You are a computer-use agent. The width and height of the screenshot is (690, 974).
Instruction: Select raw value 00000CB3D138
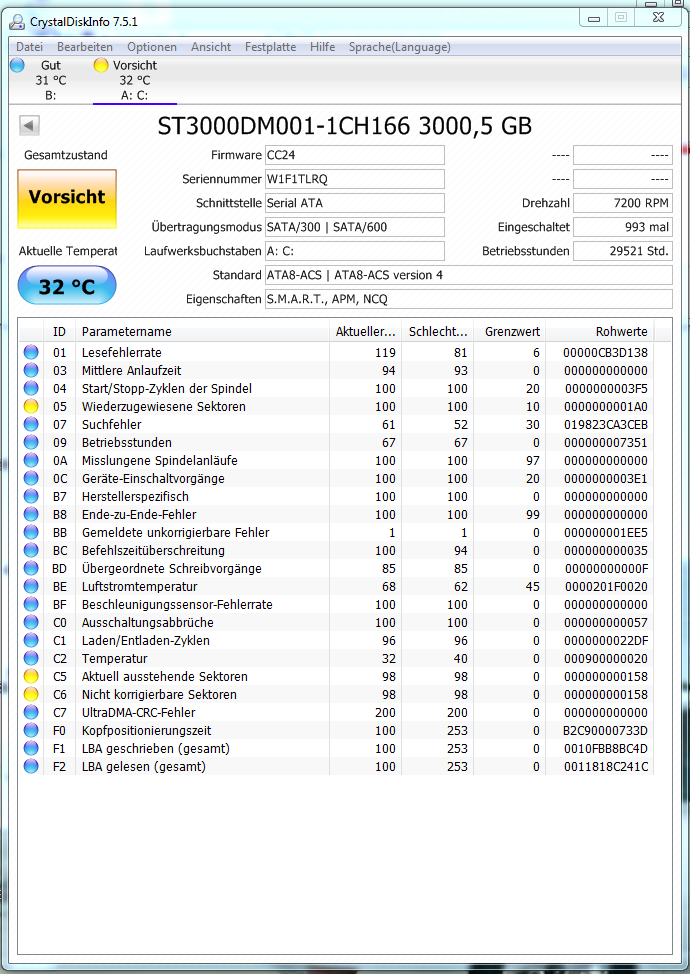605,352
